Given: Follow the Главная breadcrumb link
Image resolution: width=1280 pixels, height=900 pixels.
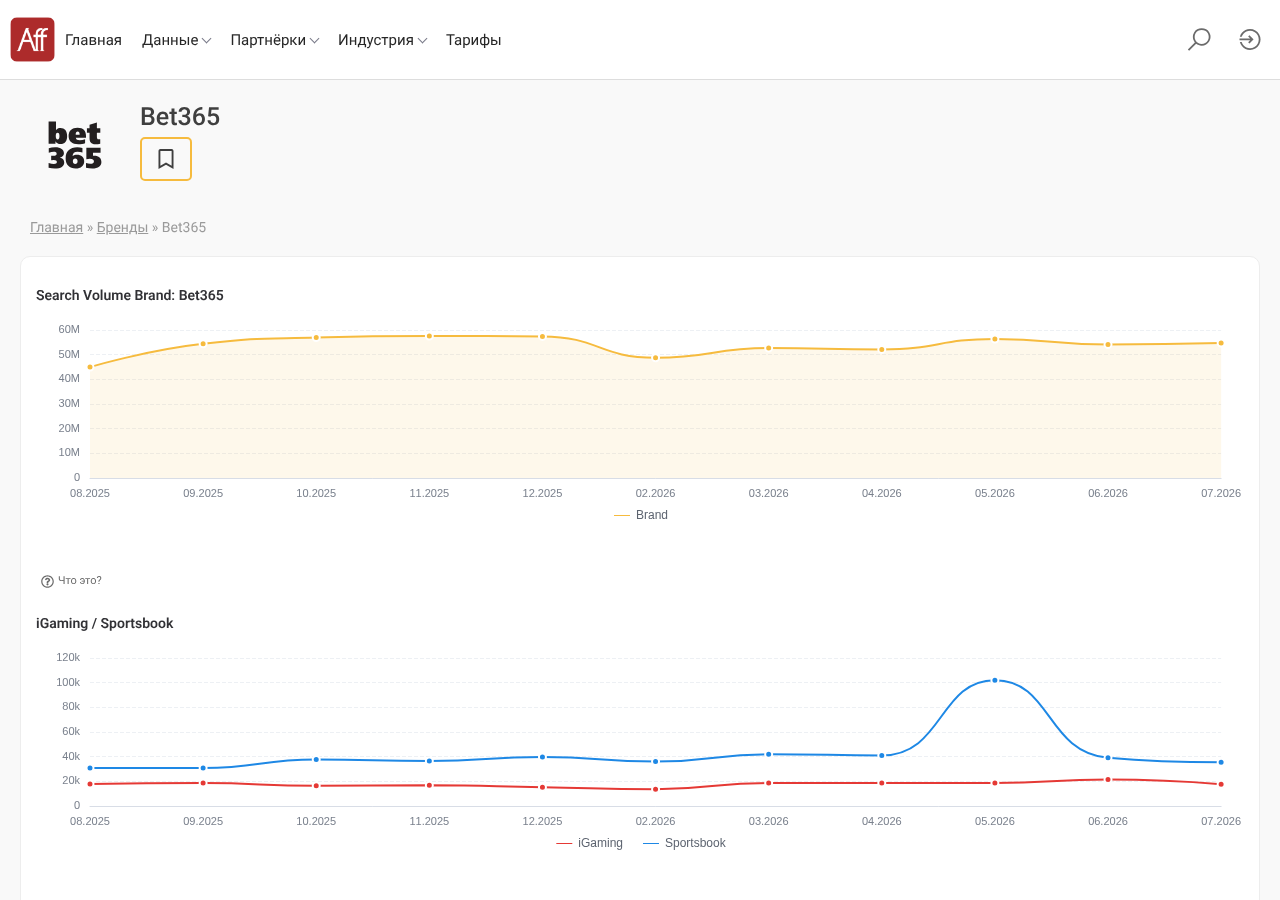Looking at the screenshot, I should [x=56, y=227].
